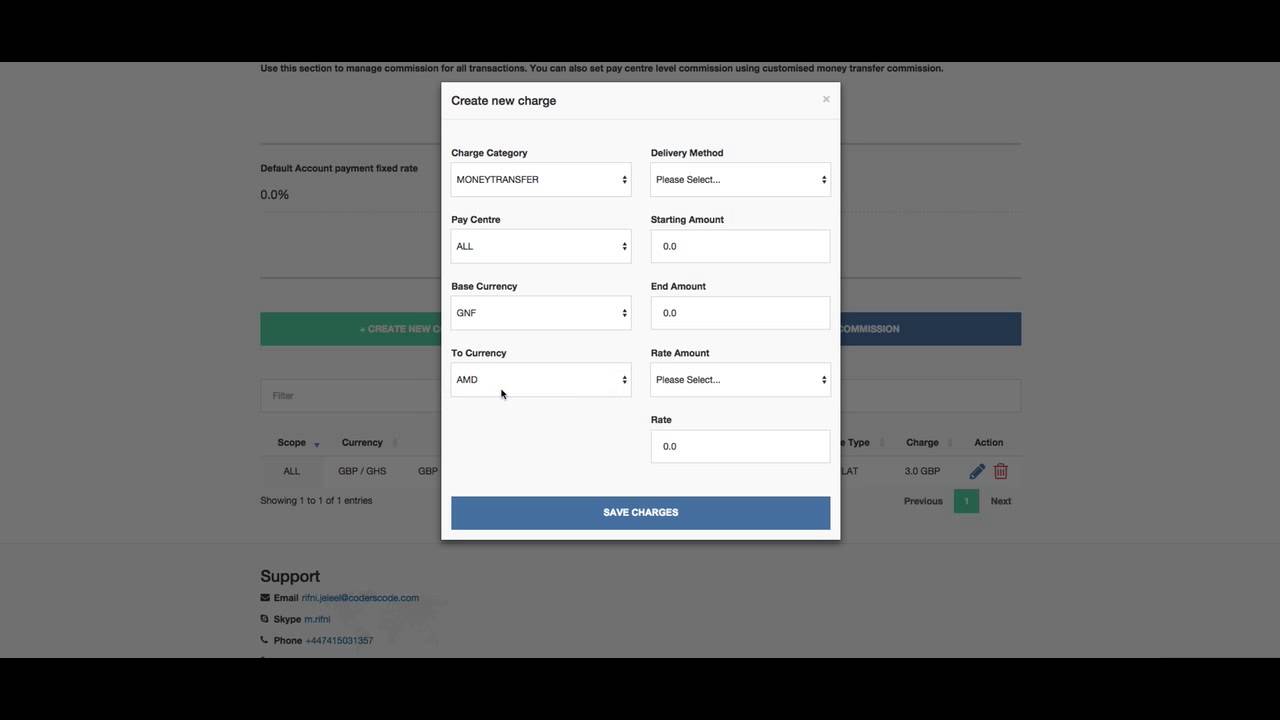Click the Action column header
This screenshot has width=1280, height=720.
[988, 443]
